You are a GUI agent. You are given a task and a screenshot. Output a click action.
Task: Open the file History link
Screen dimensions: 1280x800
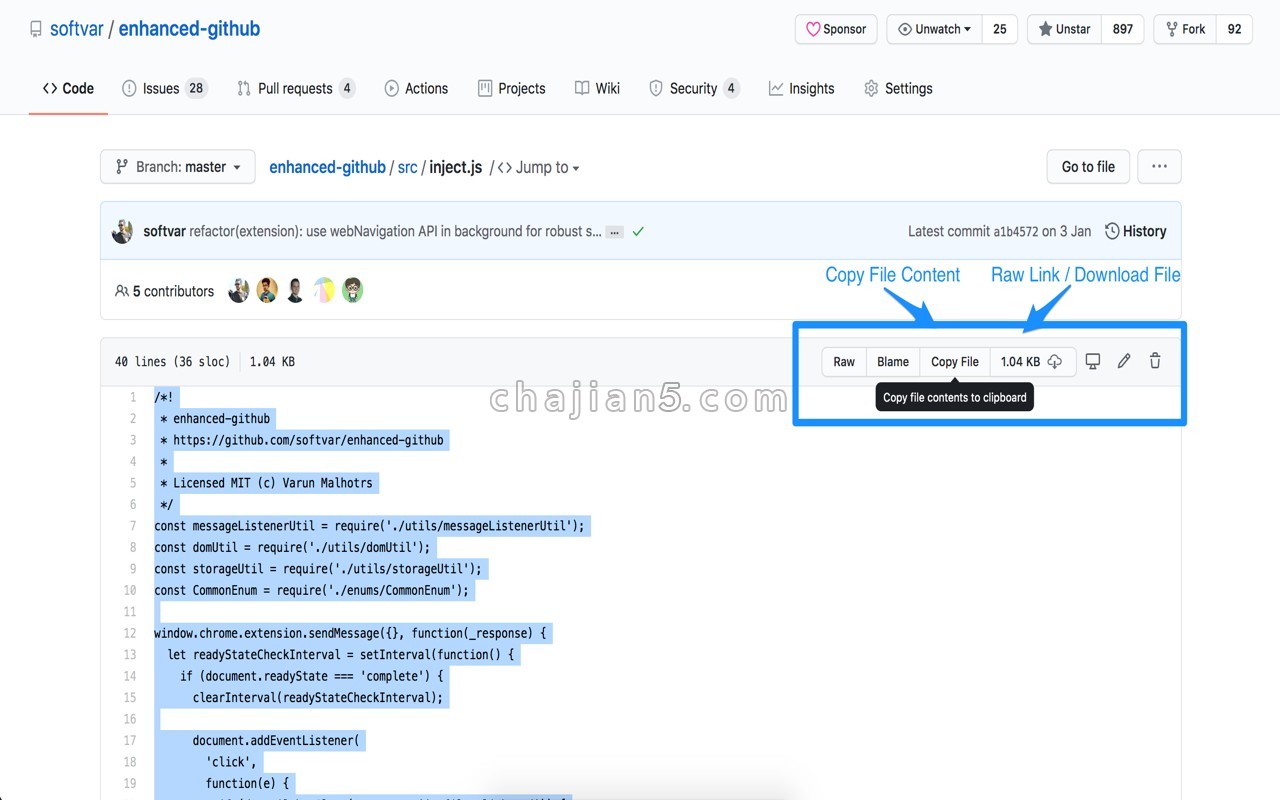1135,231
